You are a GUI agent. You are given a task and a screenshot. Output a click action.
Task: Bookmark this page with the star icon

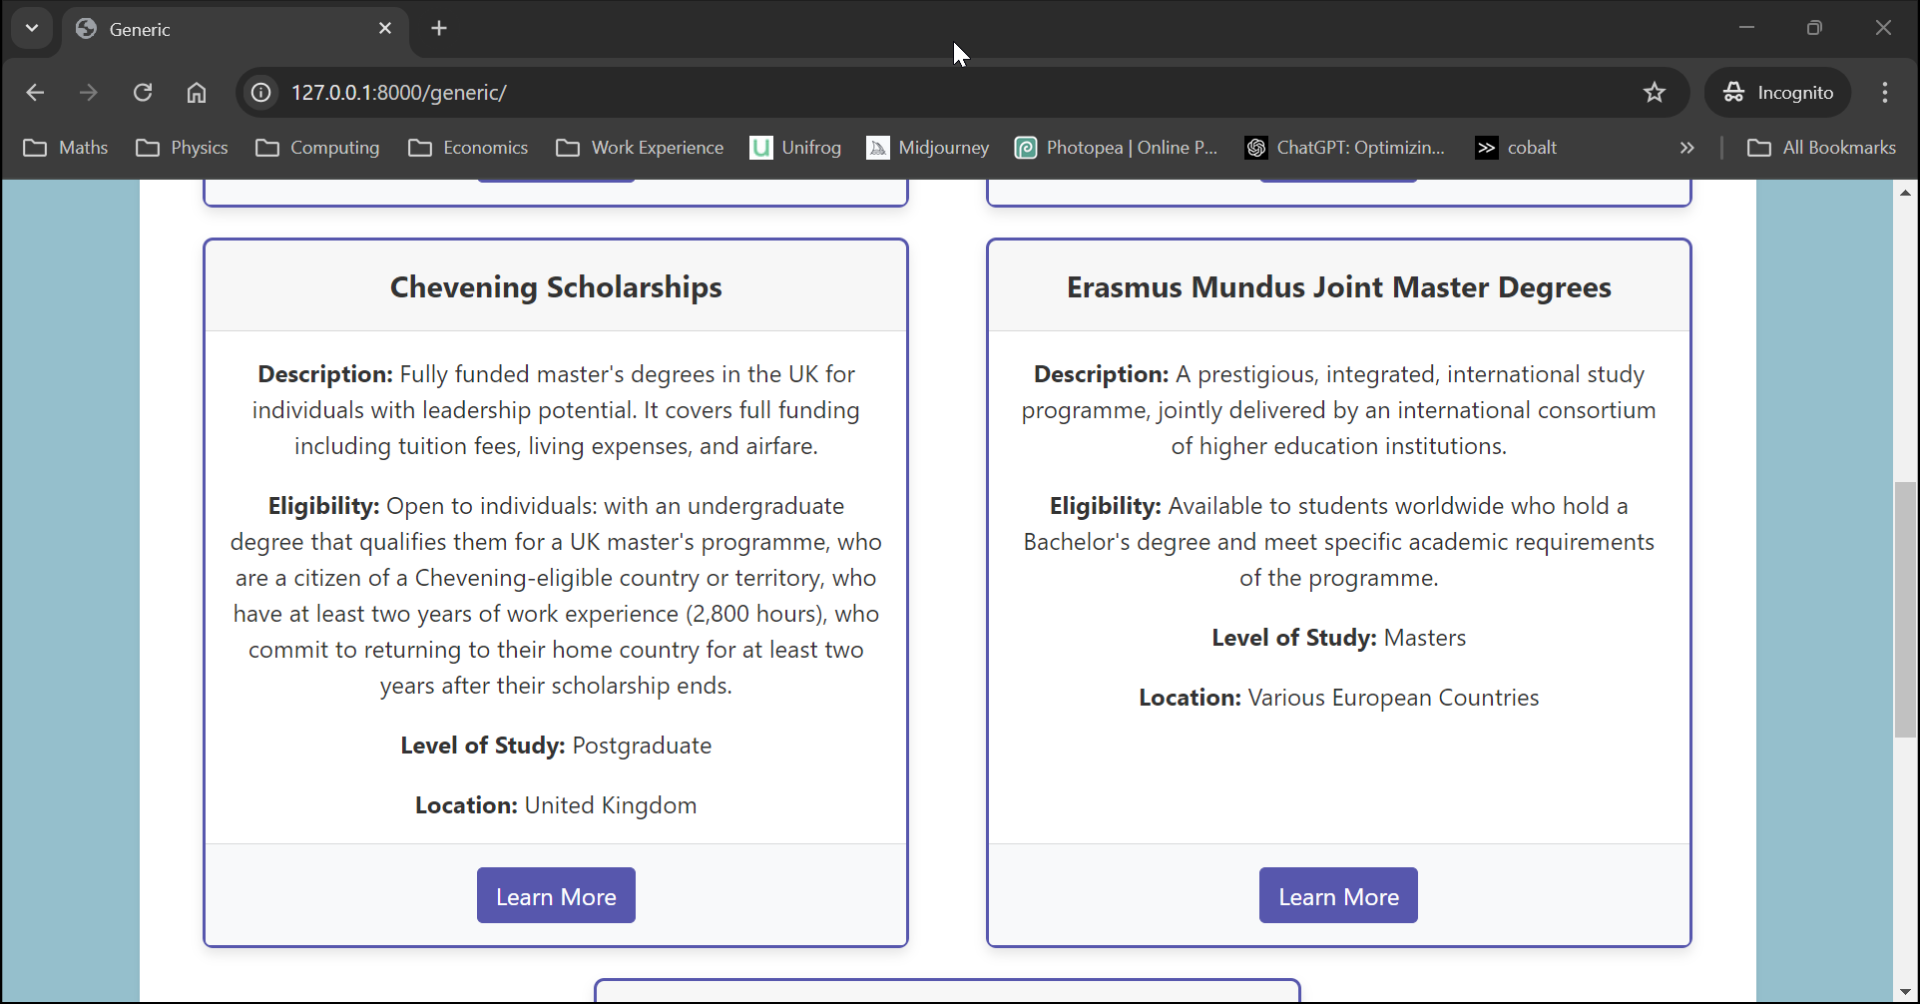point(1655,93)
